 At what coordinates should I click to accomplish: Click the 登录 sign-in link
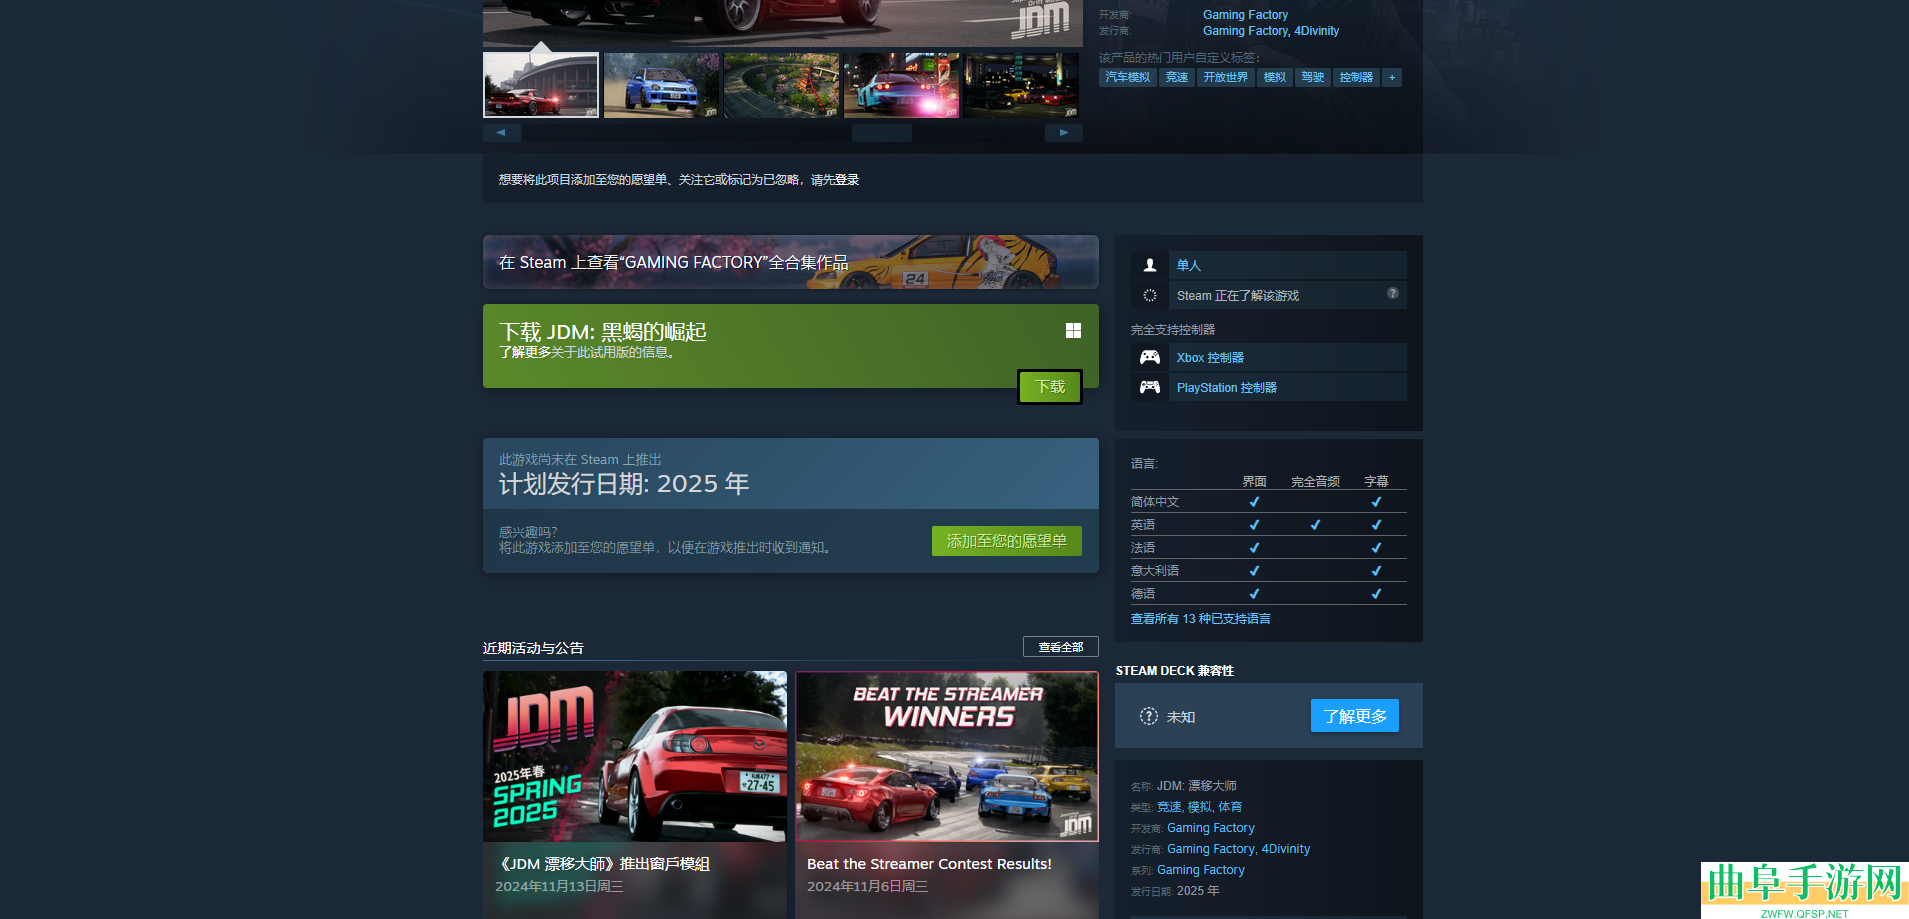[x=847, y=180]
